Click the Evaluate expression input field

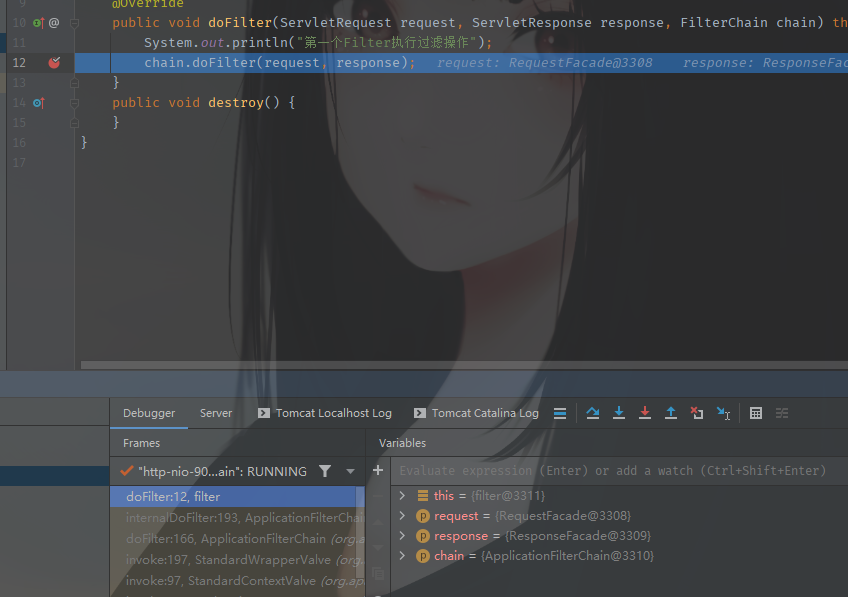click(619, 470)
